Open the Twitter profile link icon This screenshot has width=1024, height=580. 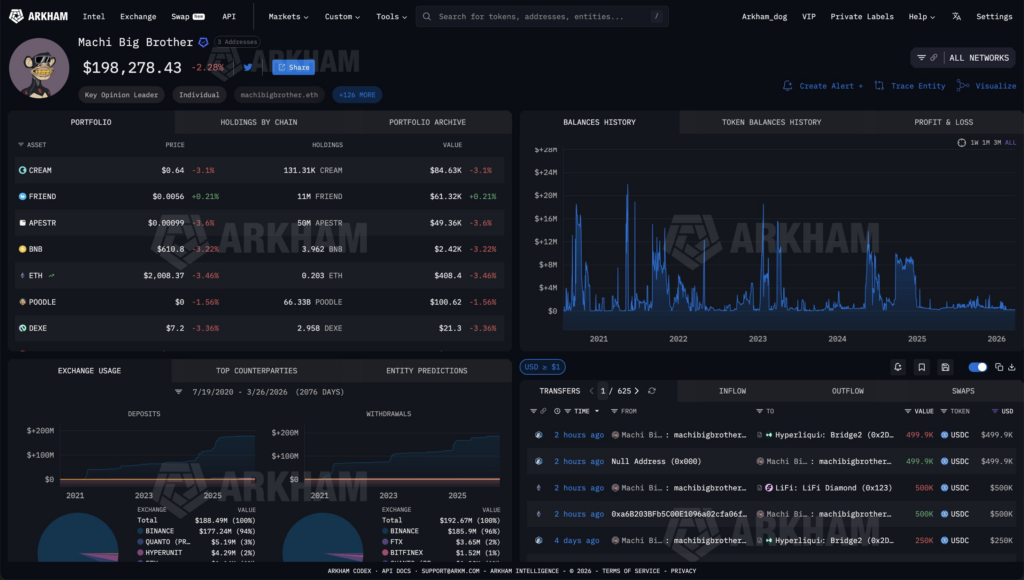246,67
